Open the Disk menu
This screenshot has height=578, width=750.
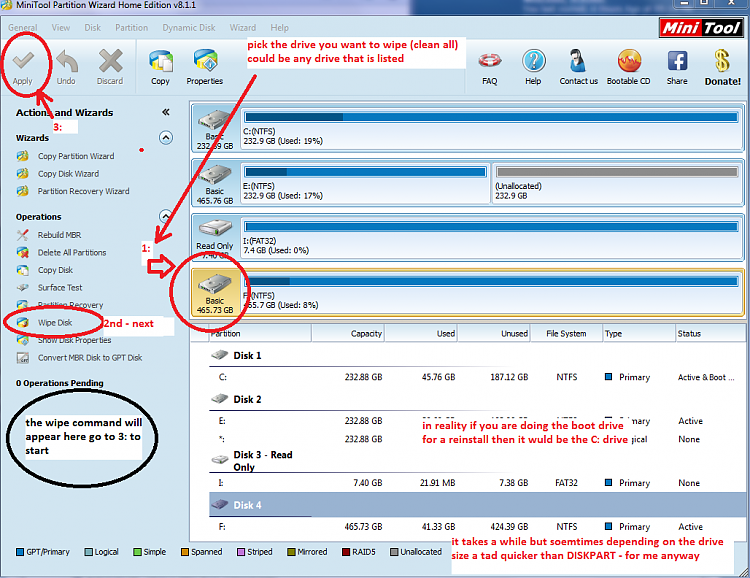(x=92, y=28)
